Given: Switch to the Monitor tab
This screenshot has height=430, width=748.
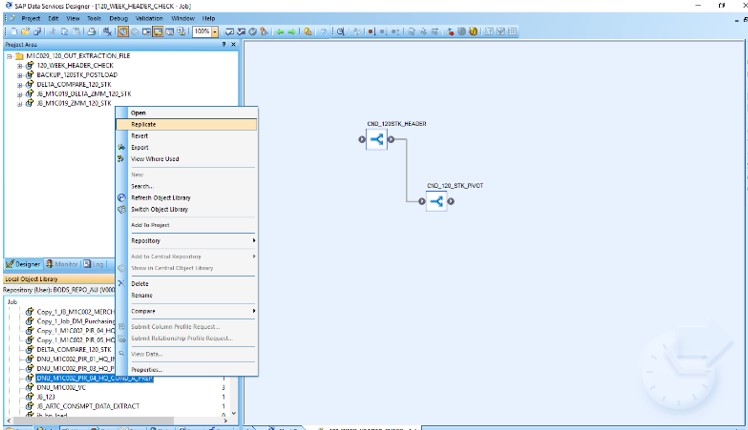Looking at the screenshot, I should 62,264.
